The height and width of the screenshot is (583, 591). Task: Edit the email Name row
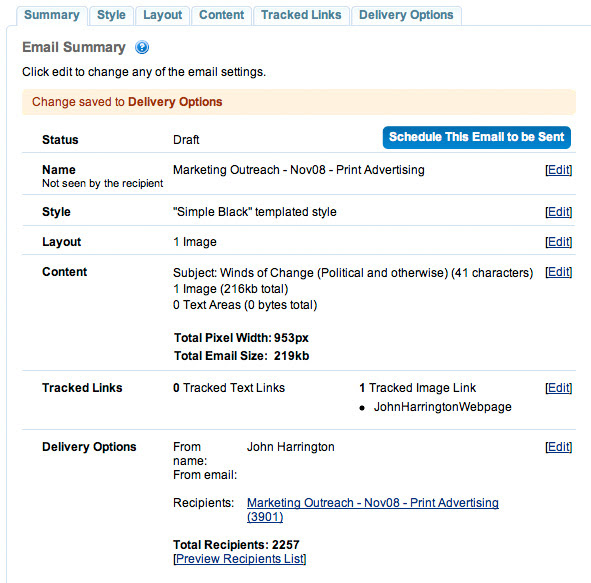click(559, 170)
